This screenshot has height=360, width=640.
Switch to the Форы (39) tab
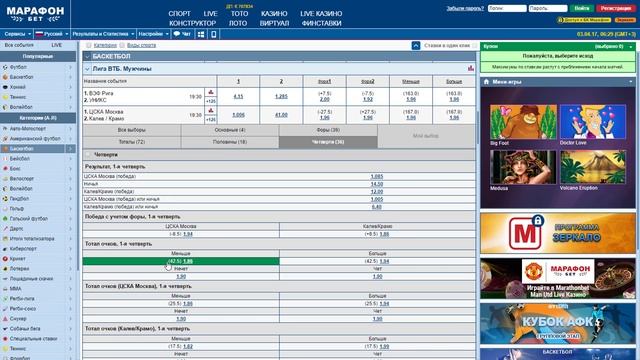tap(328, 130)
